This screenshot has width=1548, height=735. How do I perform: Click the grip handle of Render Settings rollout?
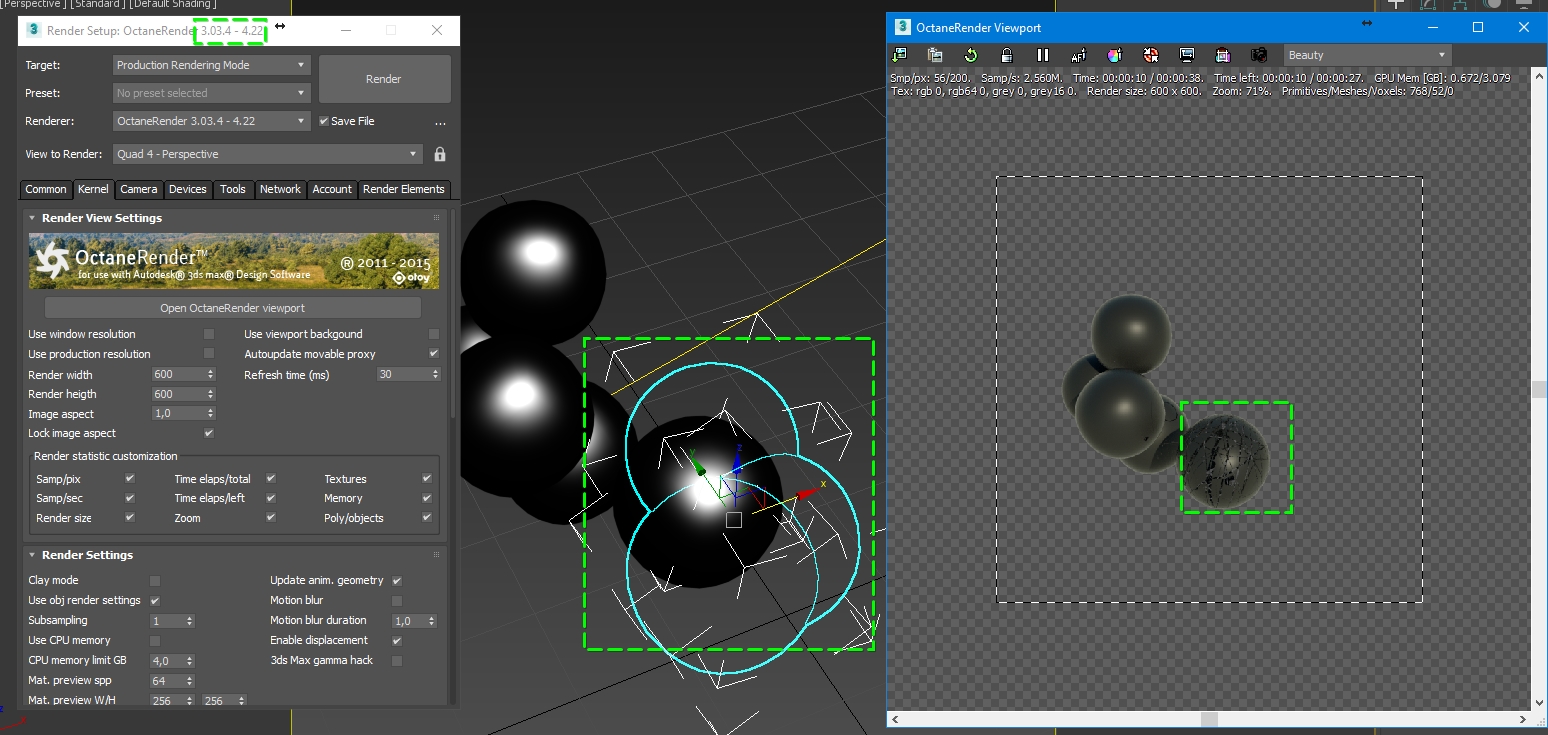point(436,555)
